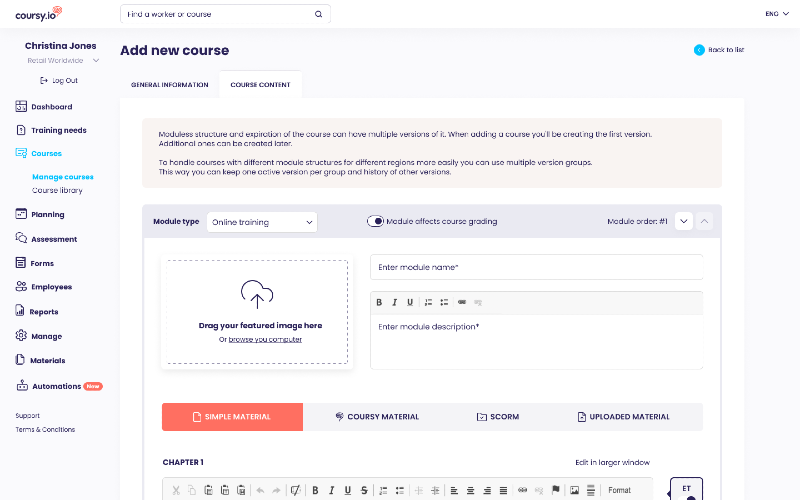Open the Manage gear icon
Image resolution: width=800 pixels, height=500 pixels.
(x=21, y=336)
